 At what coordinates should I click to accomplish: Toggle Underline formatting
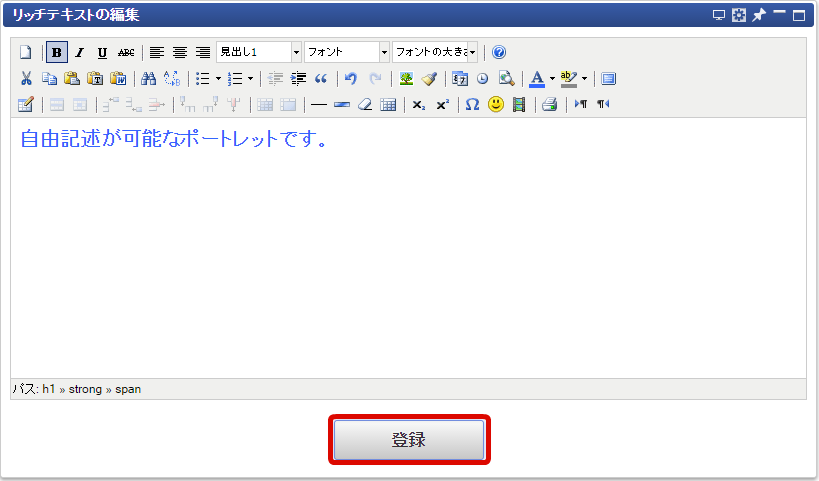point(102,52)
